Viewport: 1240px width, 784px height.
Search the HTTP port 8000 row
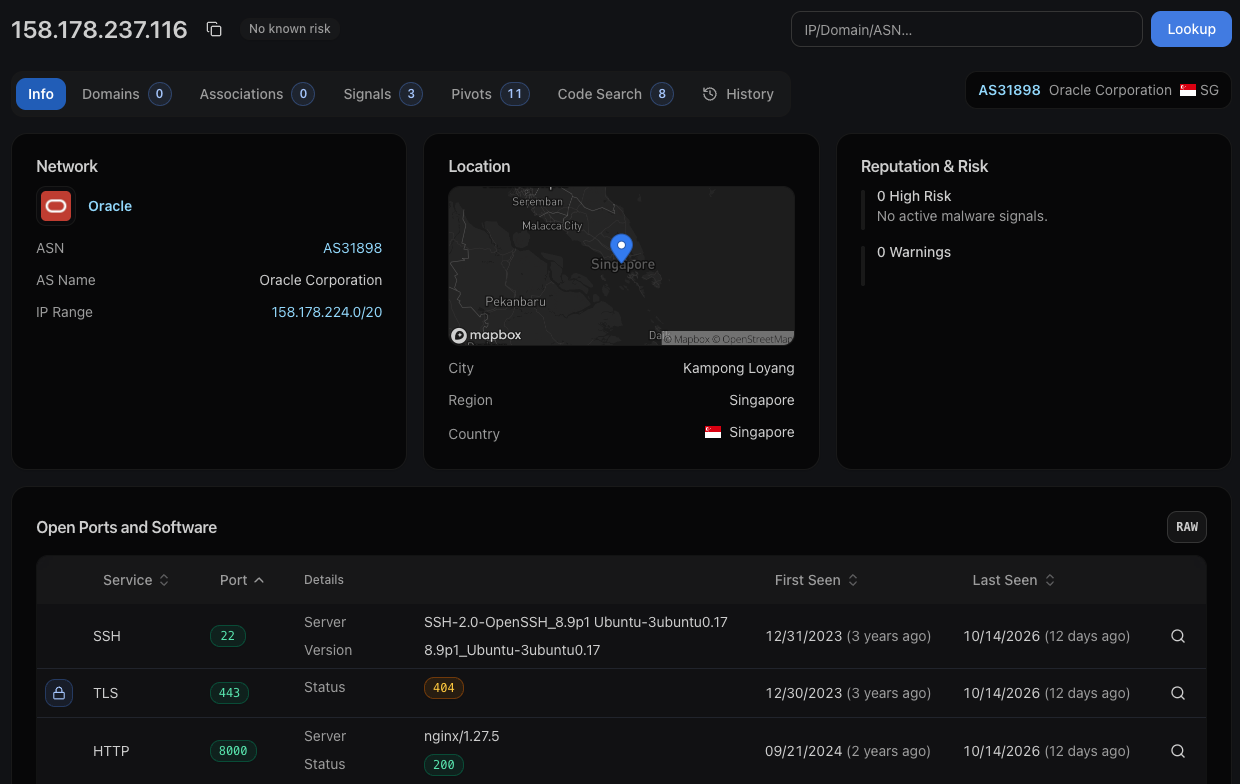point(1178,751)
